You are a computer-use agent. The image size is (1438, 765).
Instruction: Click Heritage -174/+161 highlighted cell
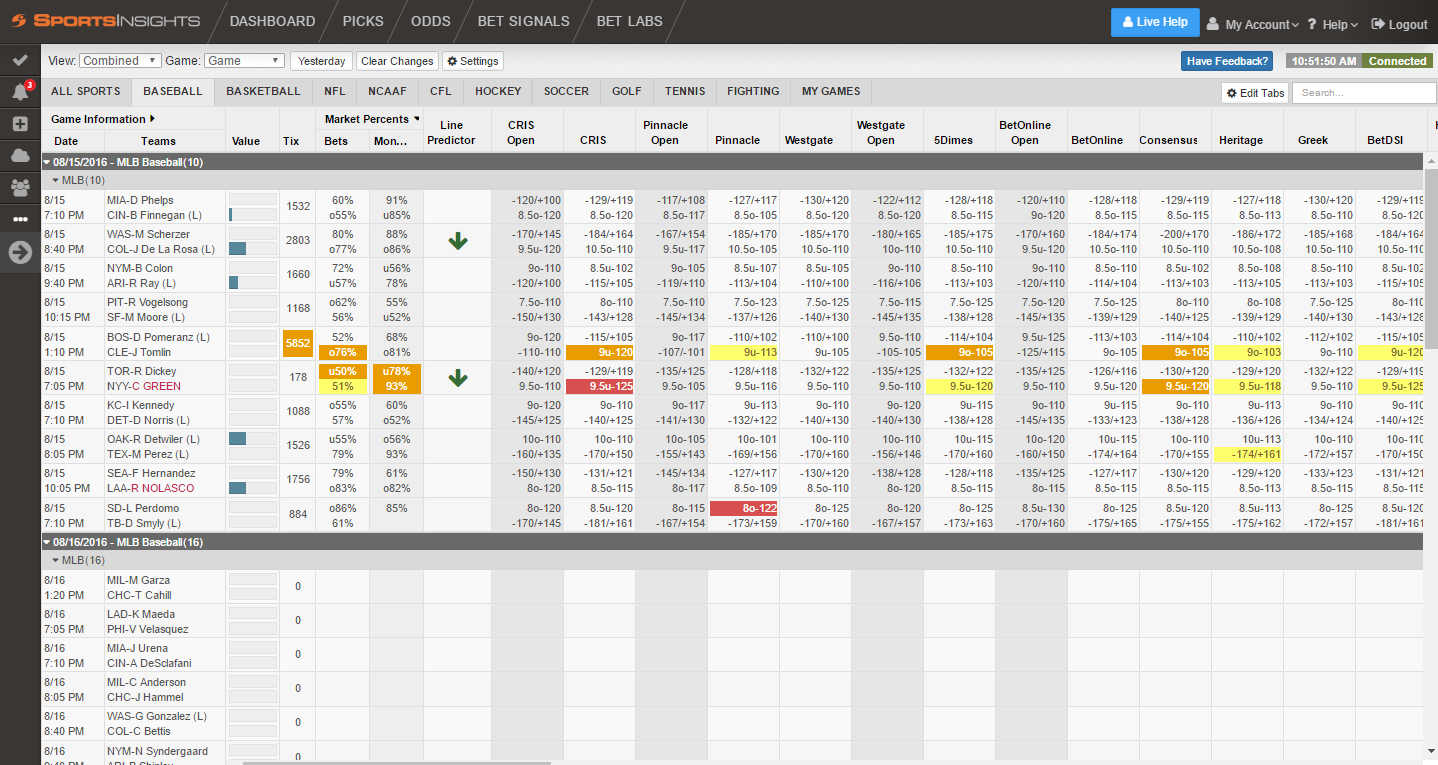(1248, 454)
